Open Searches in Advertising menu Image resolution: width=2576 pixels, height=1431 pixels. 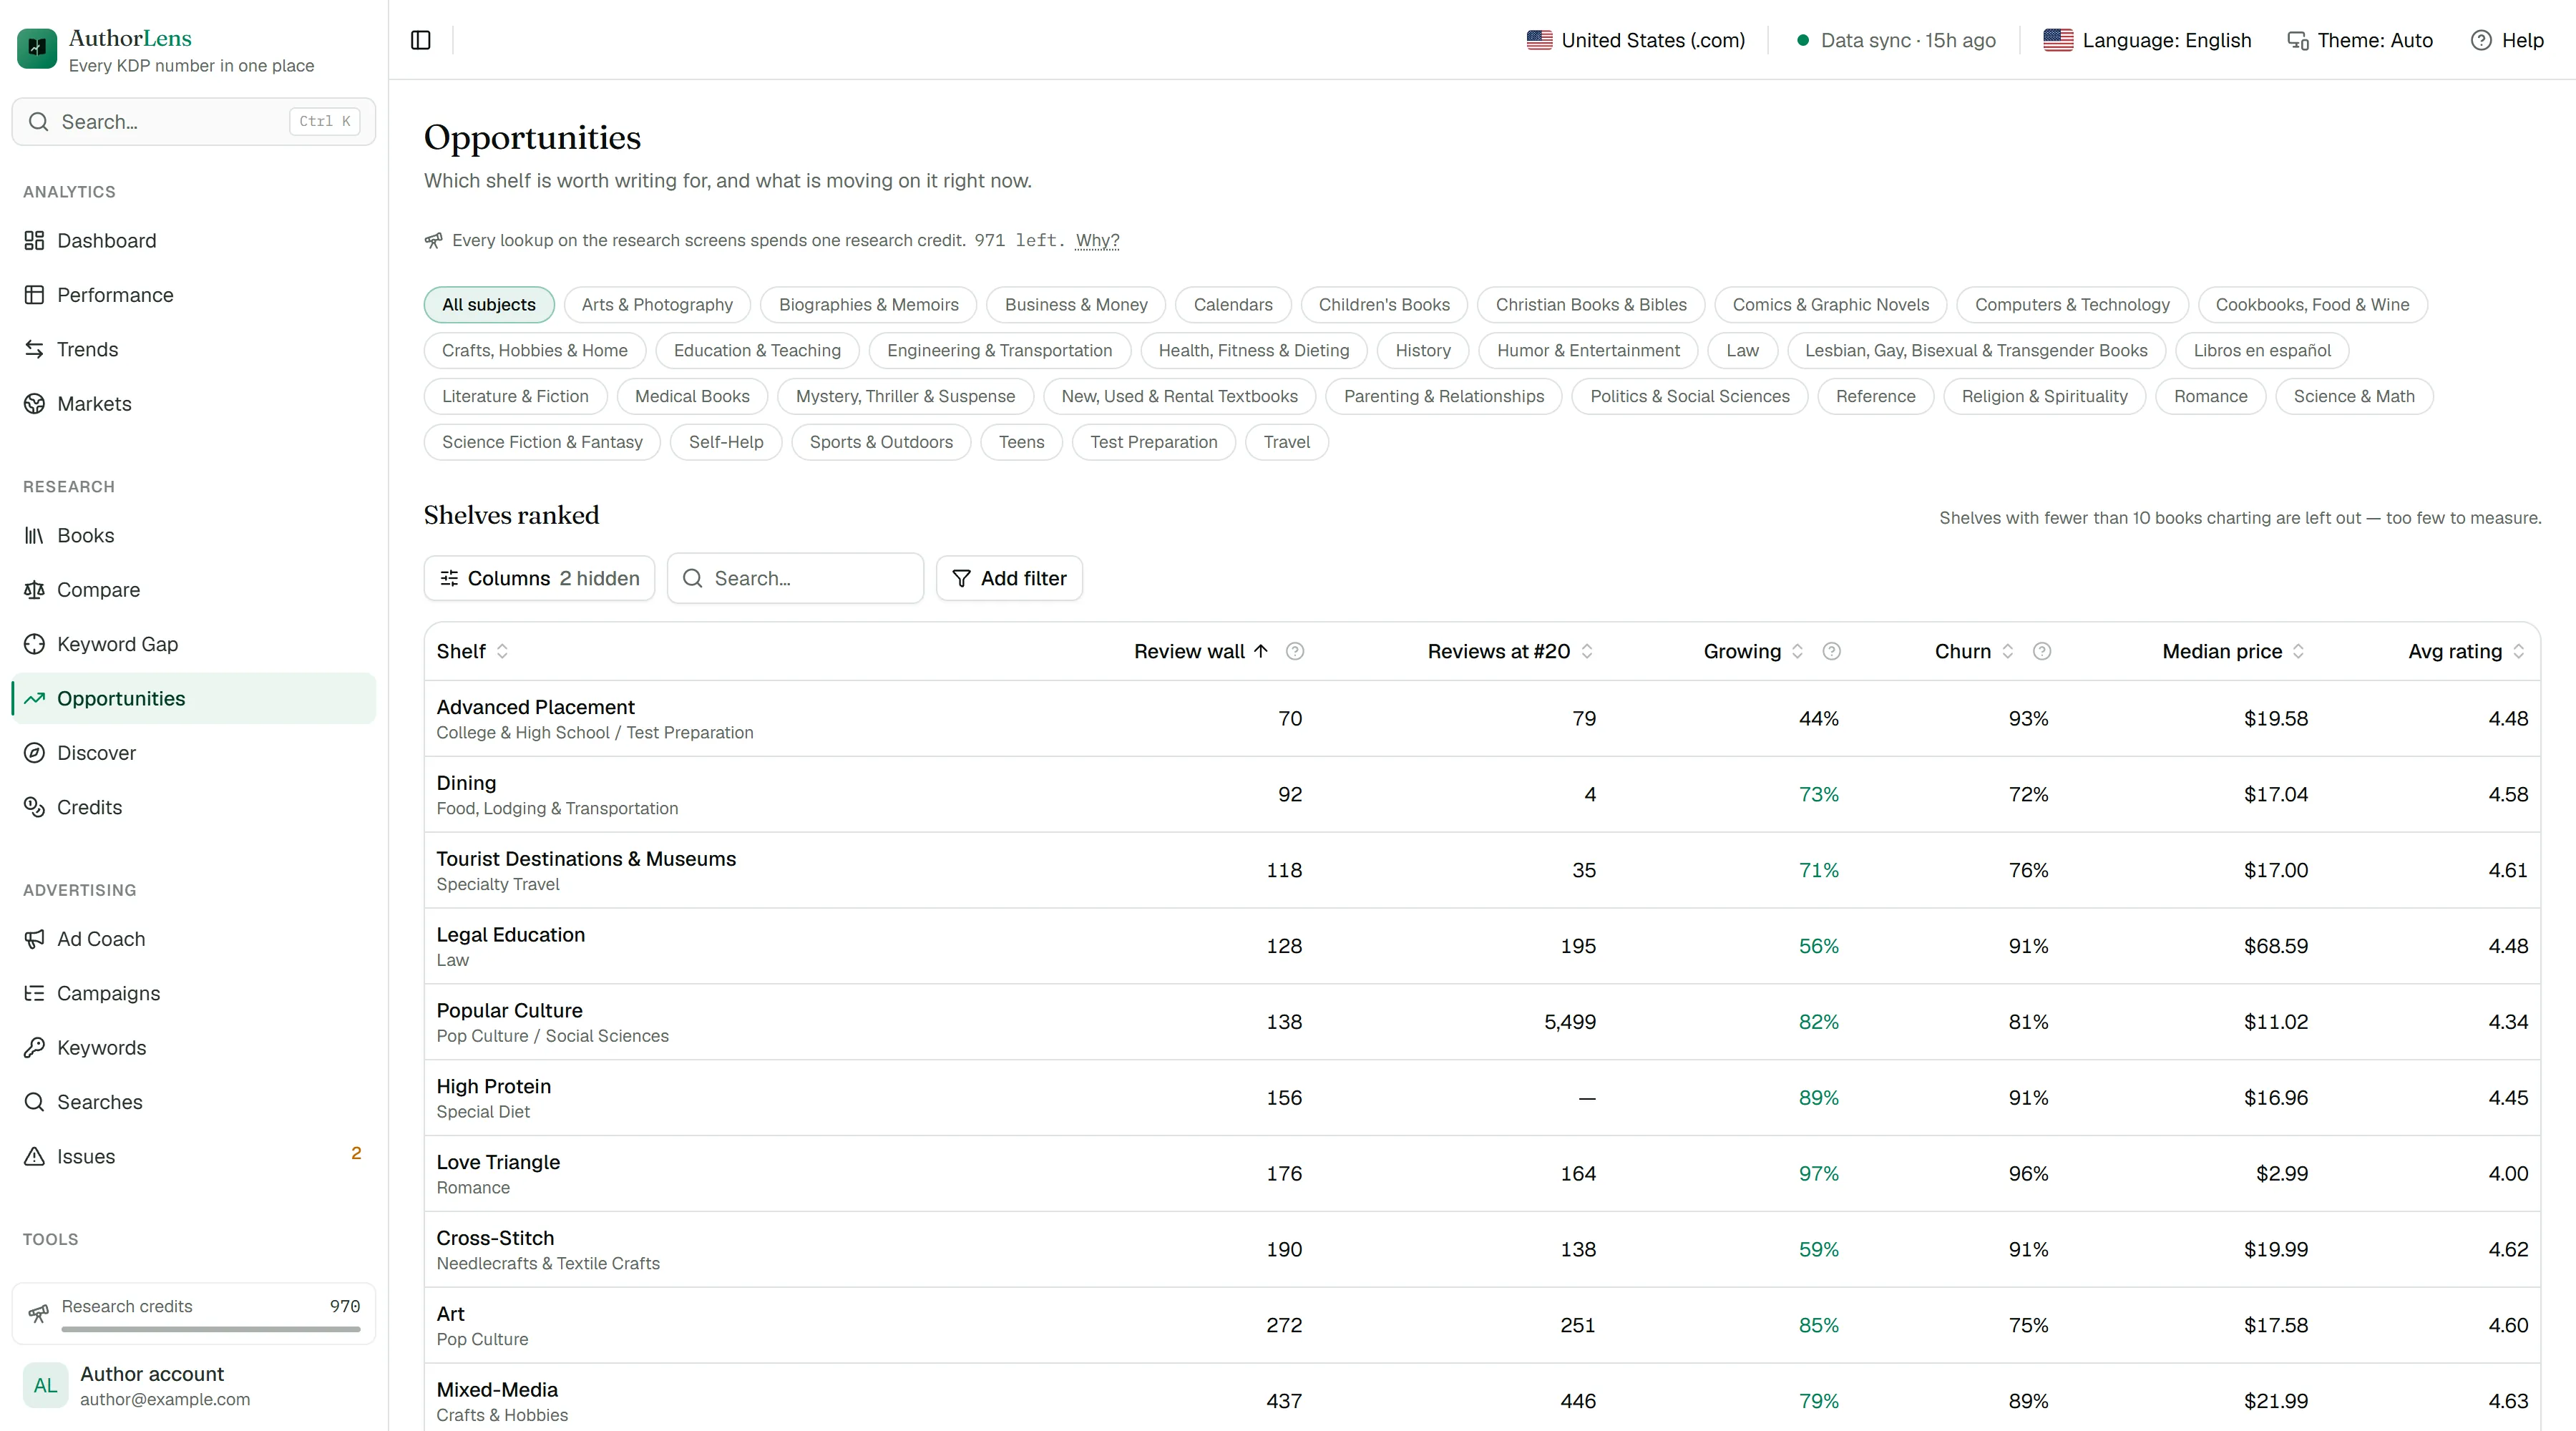pyautogui.click(x=194, y=1102)
